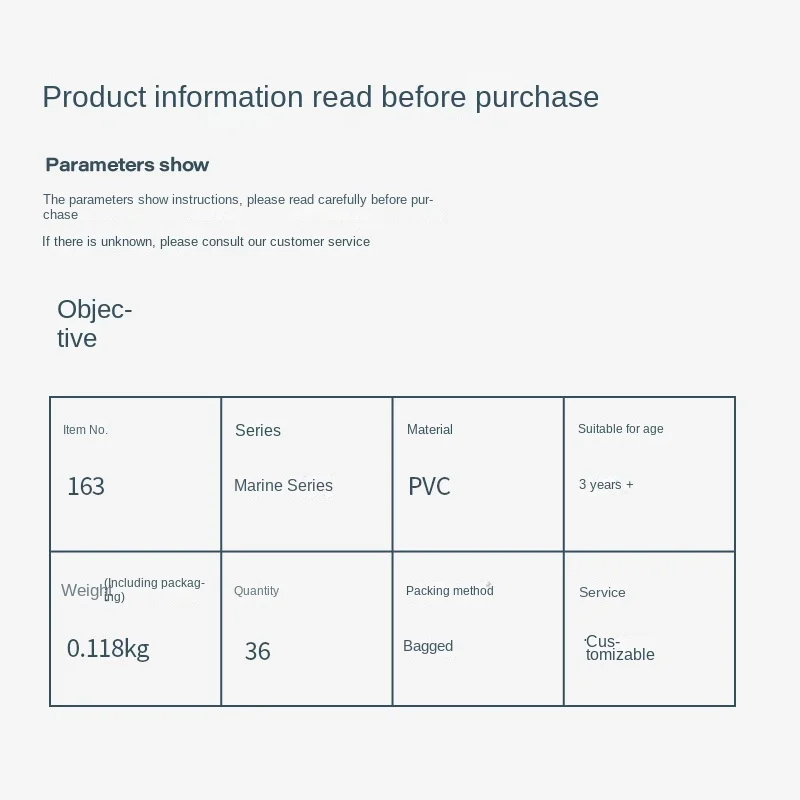Screen dimensions: 800x800
Task: Click the "please read carefully" instruction paragraph
Action: 237,206
